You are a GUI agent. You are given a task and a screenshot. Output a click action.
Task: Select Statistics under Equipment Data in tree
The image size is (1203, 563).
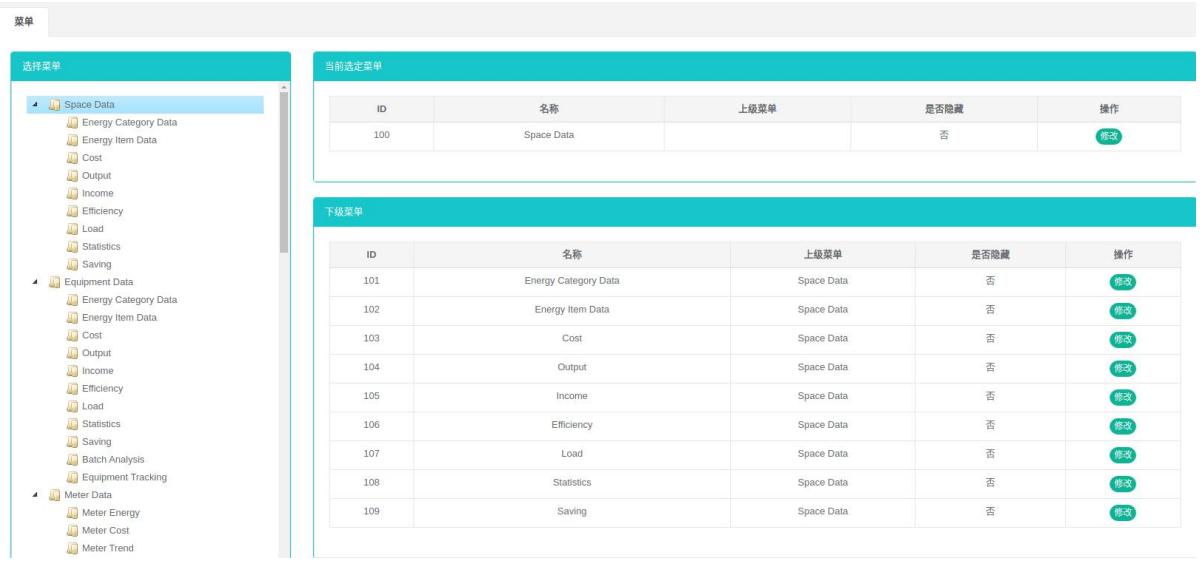click(101, 424)
